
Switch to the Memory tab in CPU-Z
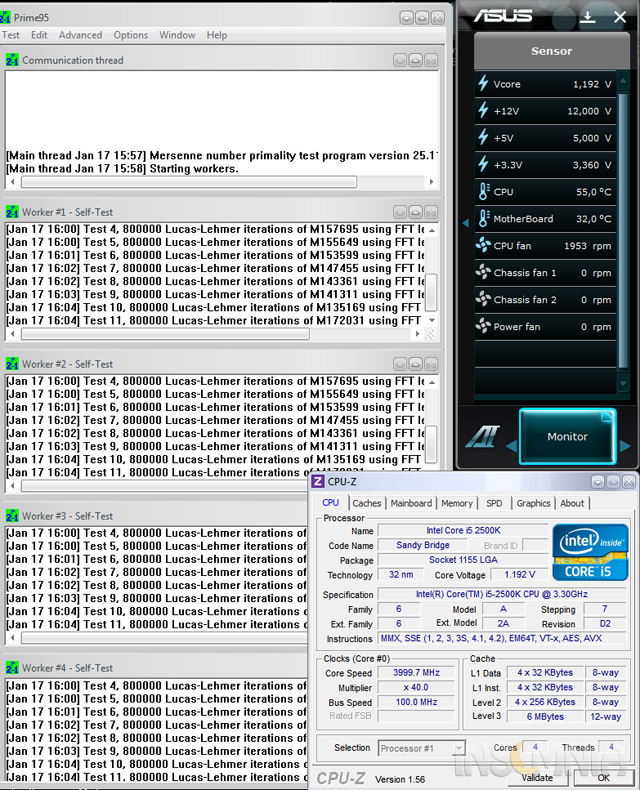click(457, 503)
